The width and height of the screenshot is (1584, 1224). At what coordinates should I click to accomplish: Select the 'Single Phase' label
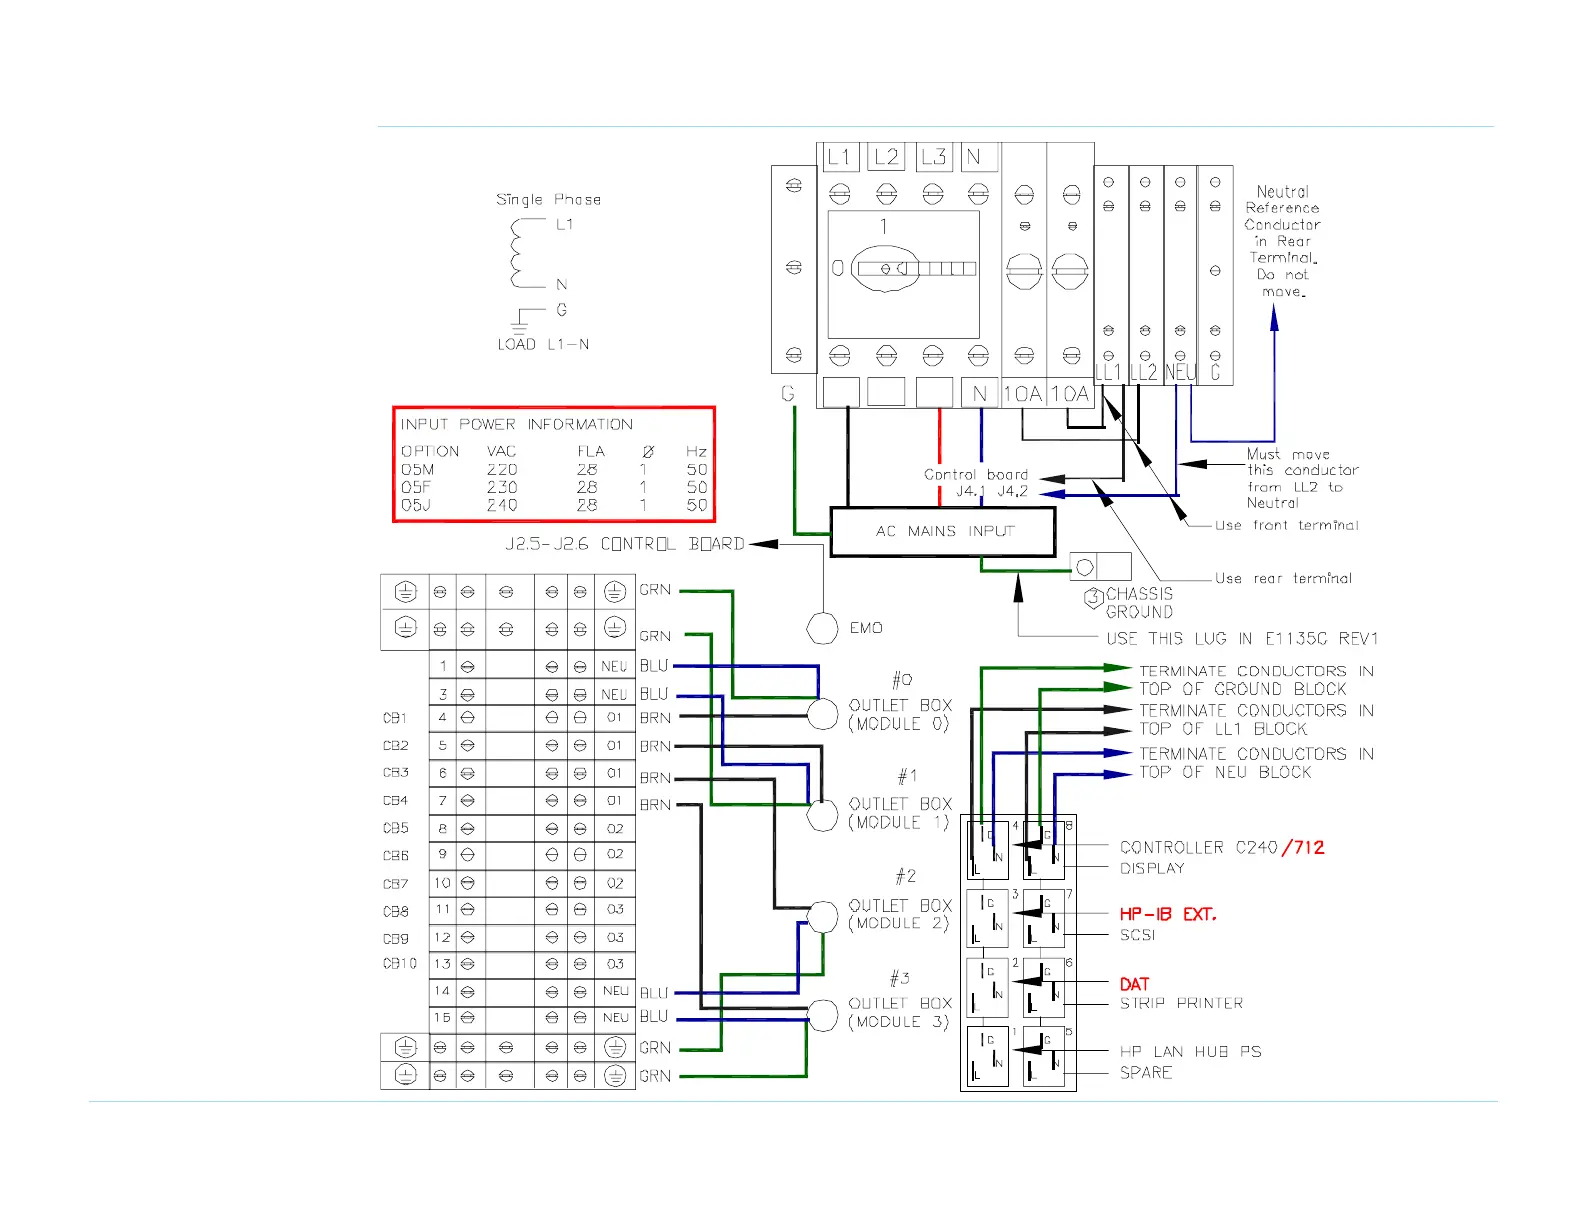(549, 199)
